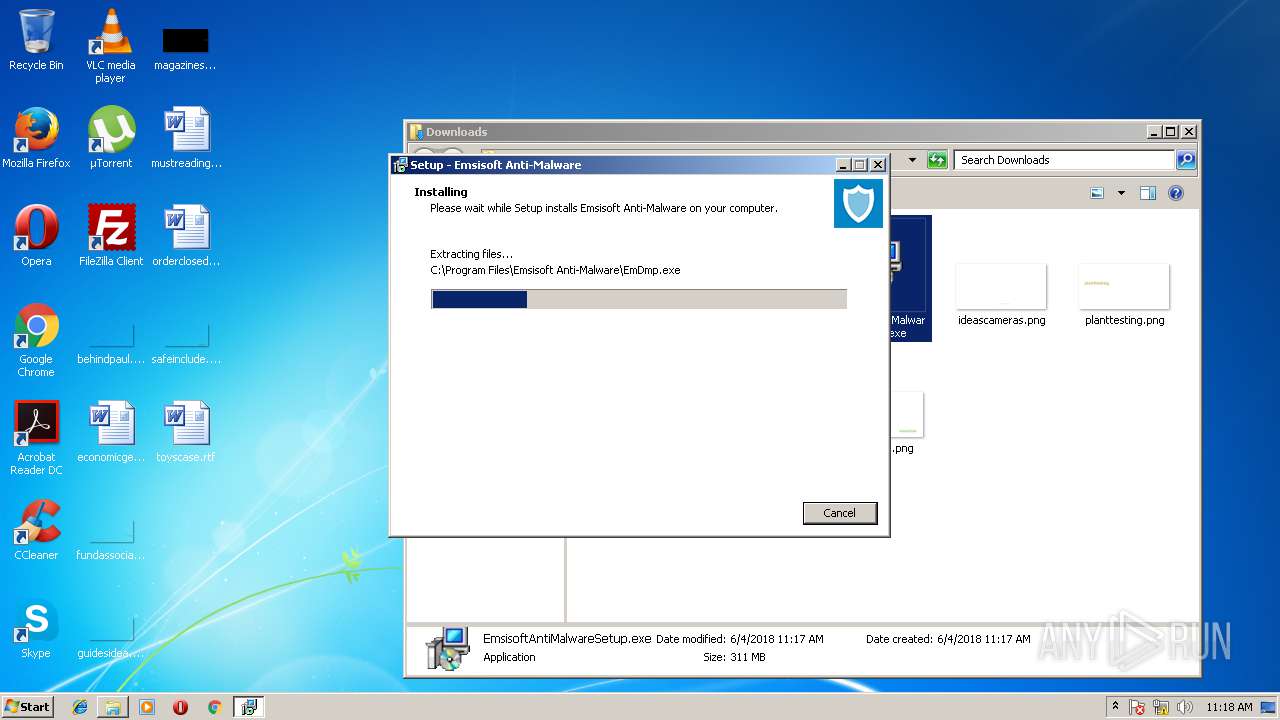Click the search magnifier button in Downloads
This screenshot has height=720, width=1280.
point(1185,160)
